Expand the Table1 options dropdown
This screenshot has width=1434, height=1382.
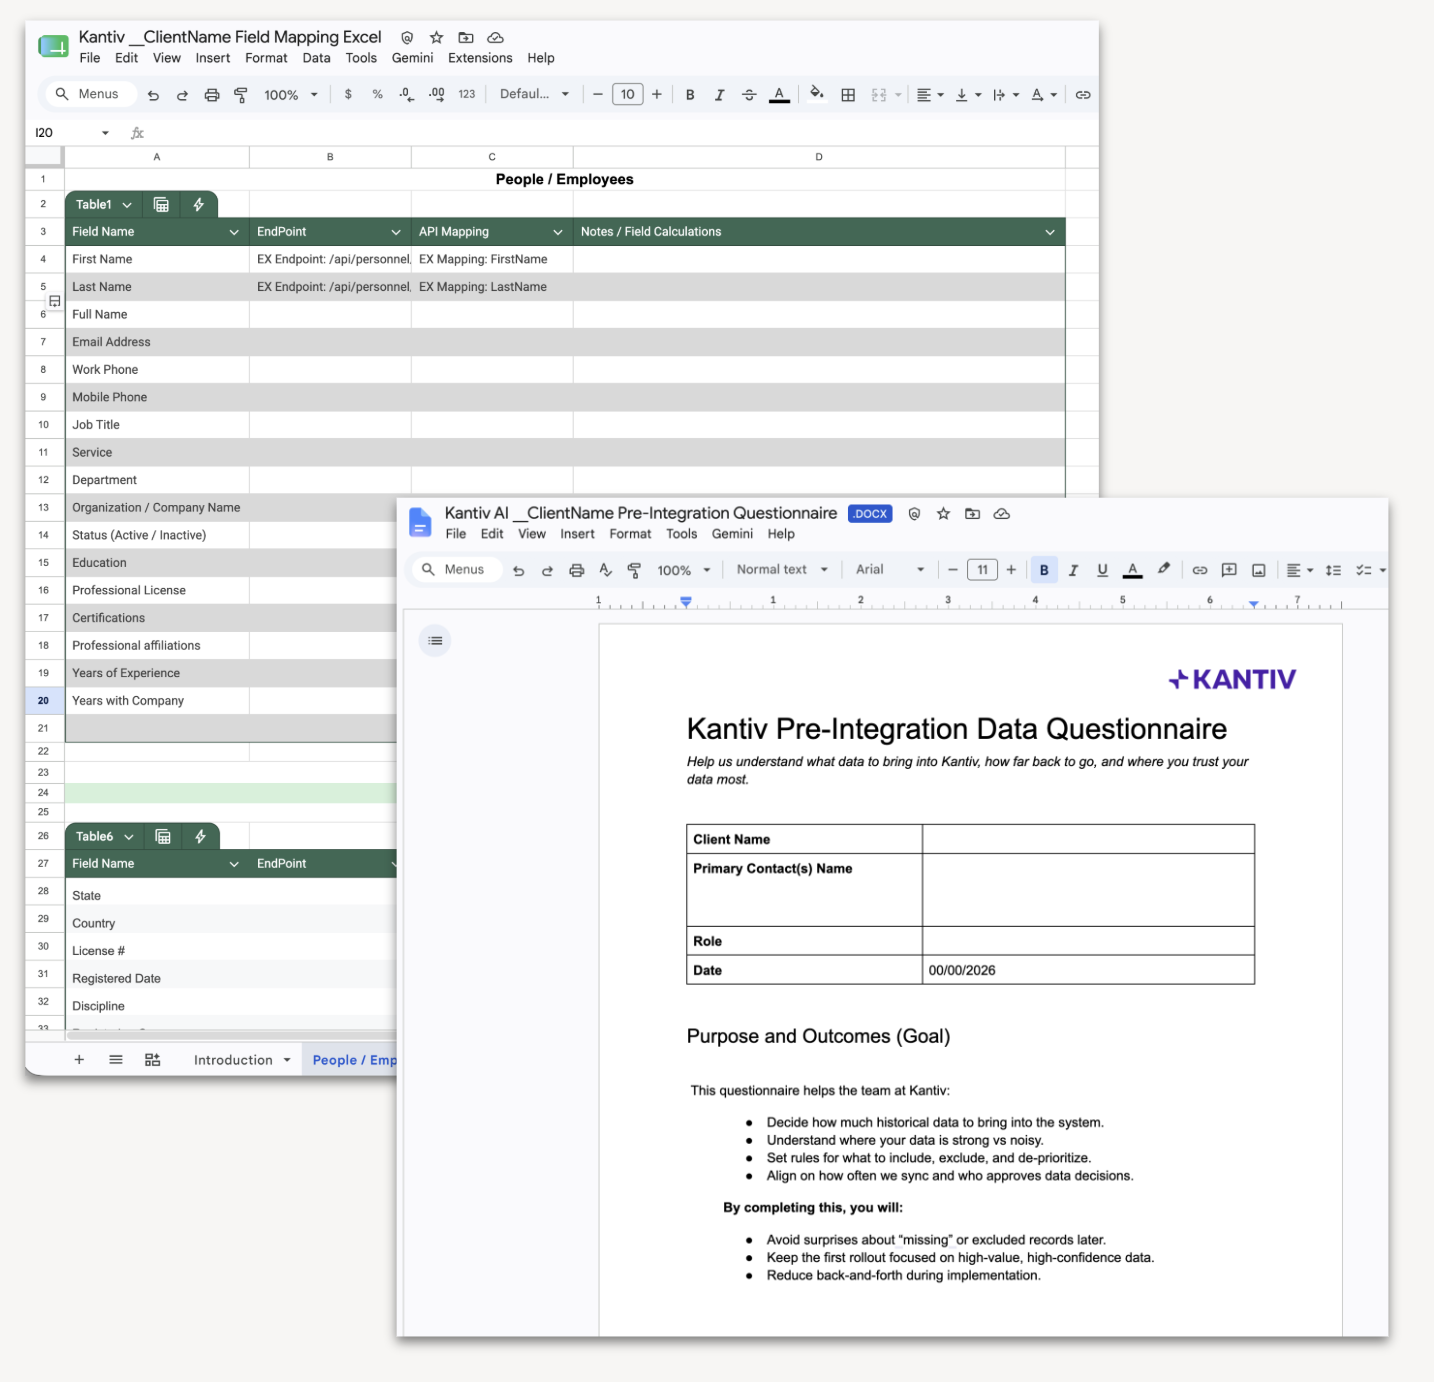pyautogui.click(x=127, y=205)
